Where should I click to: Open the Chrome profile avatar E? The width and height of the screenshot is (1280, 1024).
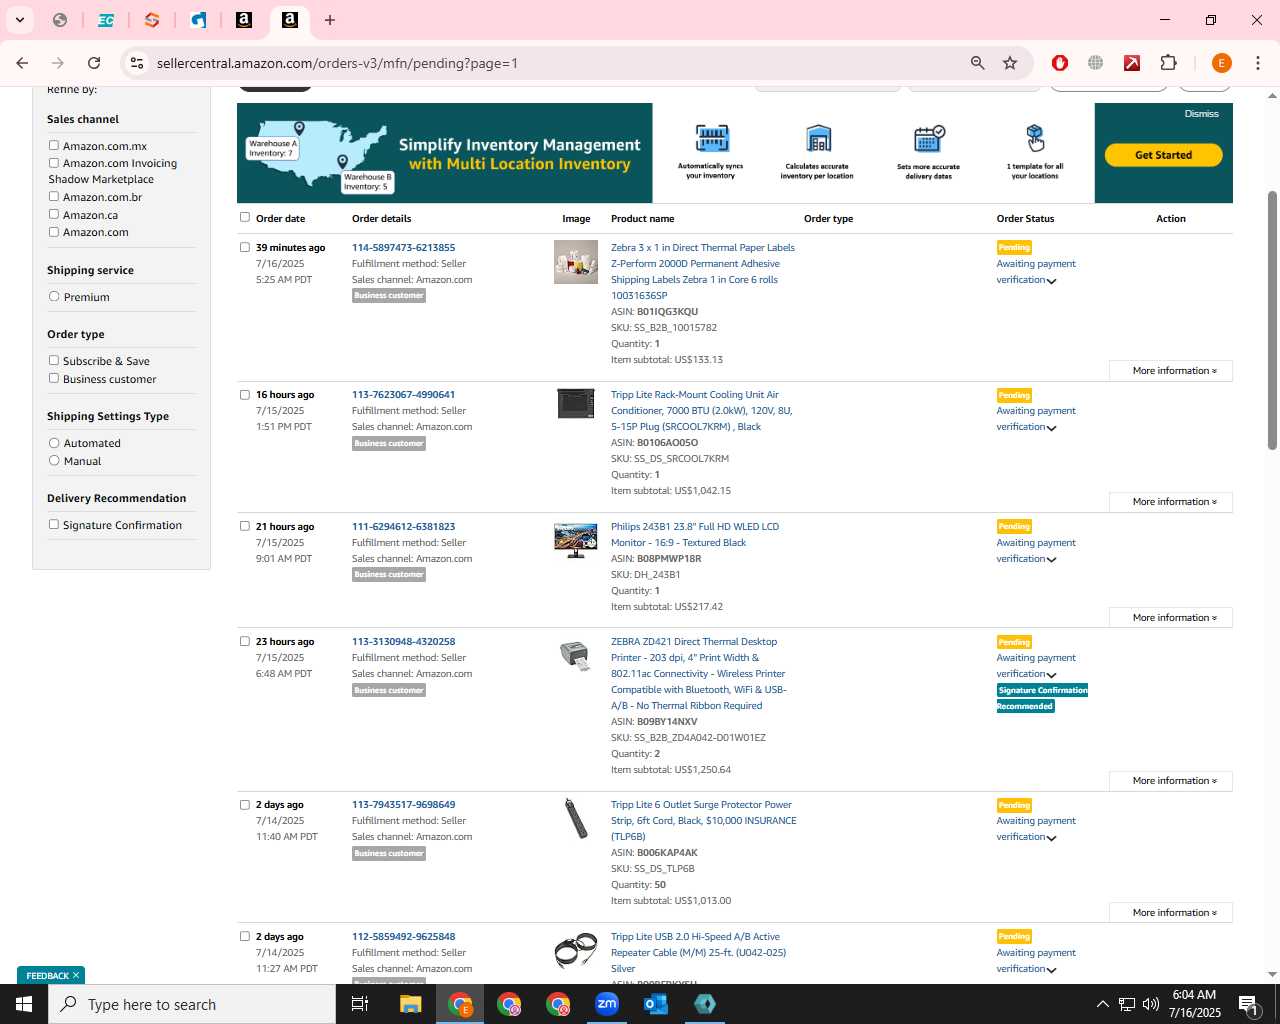coord(1221,63)
